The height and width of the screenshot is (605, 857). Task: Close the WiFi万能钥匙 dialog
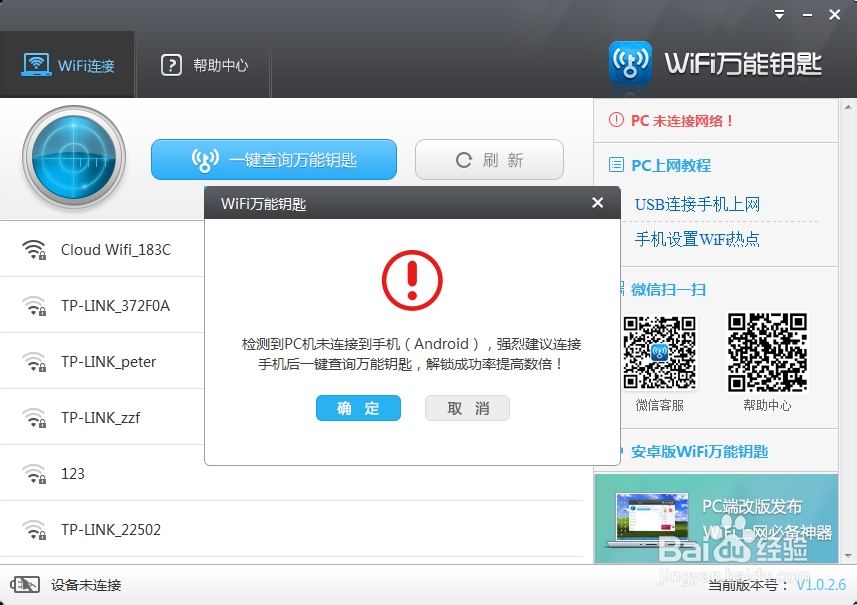click(x=597, y=203)
